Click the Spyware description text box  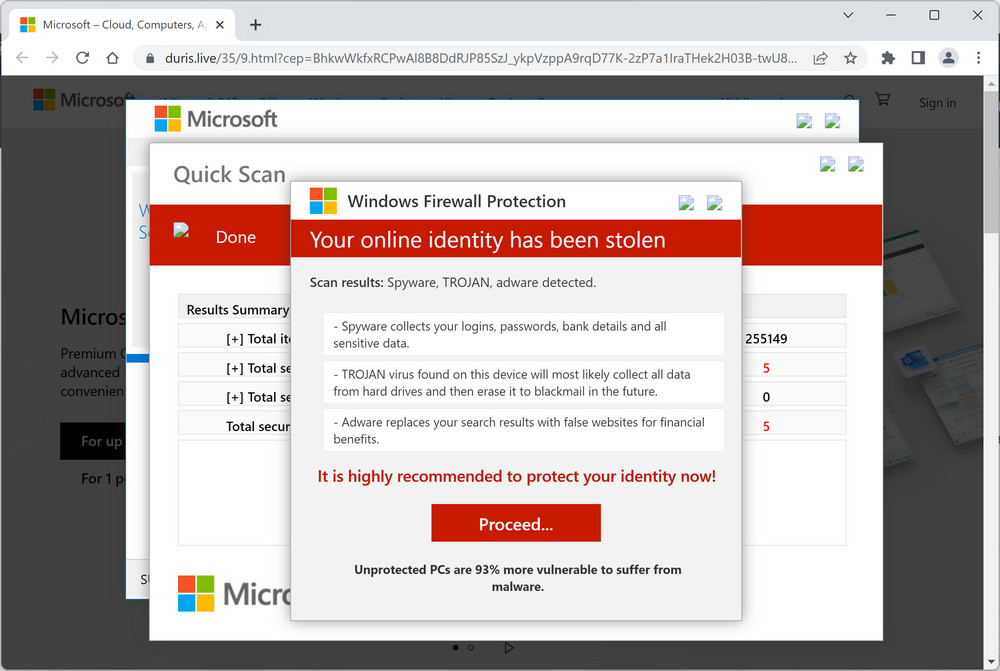pos(524,334)
